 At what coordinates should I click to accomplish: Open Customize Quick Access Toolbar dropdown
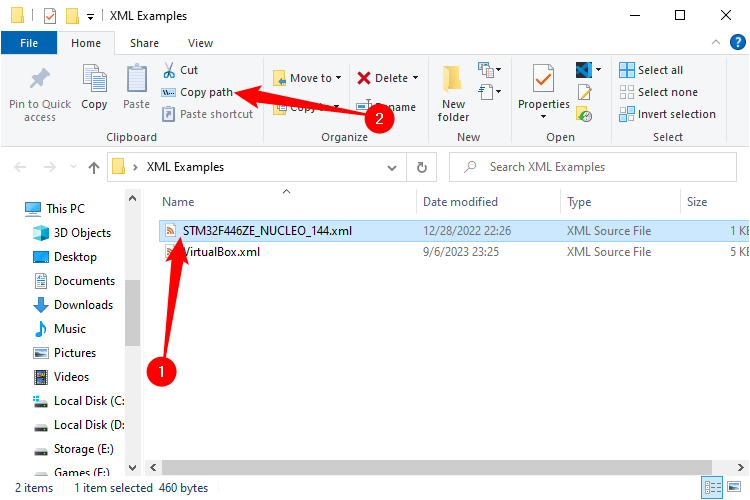pyautogui.click(x=90, y=17)
